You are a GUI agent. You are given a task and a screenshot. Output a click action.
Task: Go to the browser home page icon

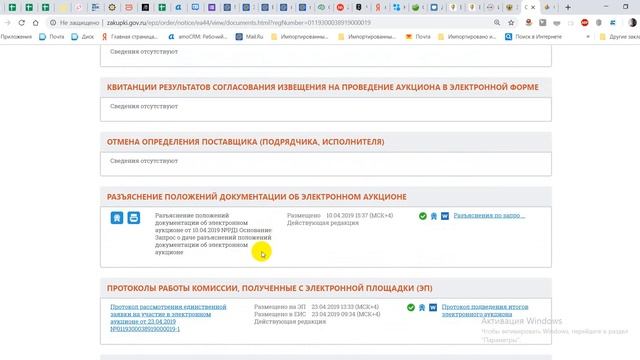point(36,23)
